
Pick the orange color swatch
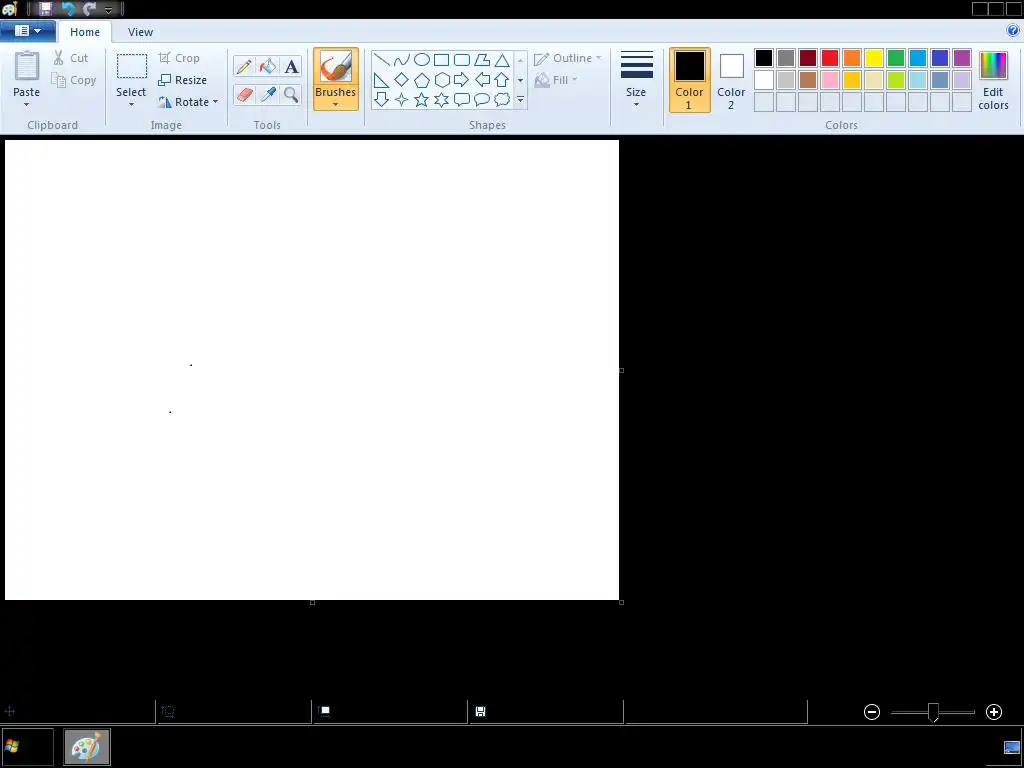point(852,58)
